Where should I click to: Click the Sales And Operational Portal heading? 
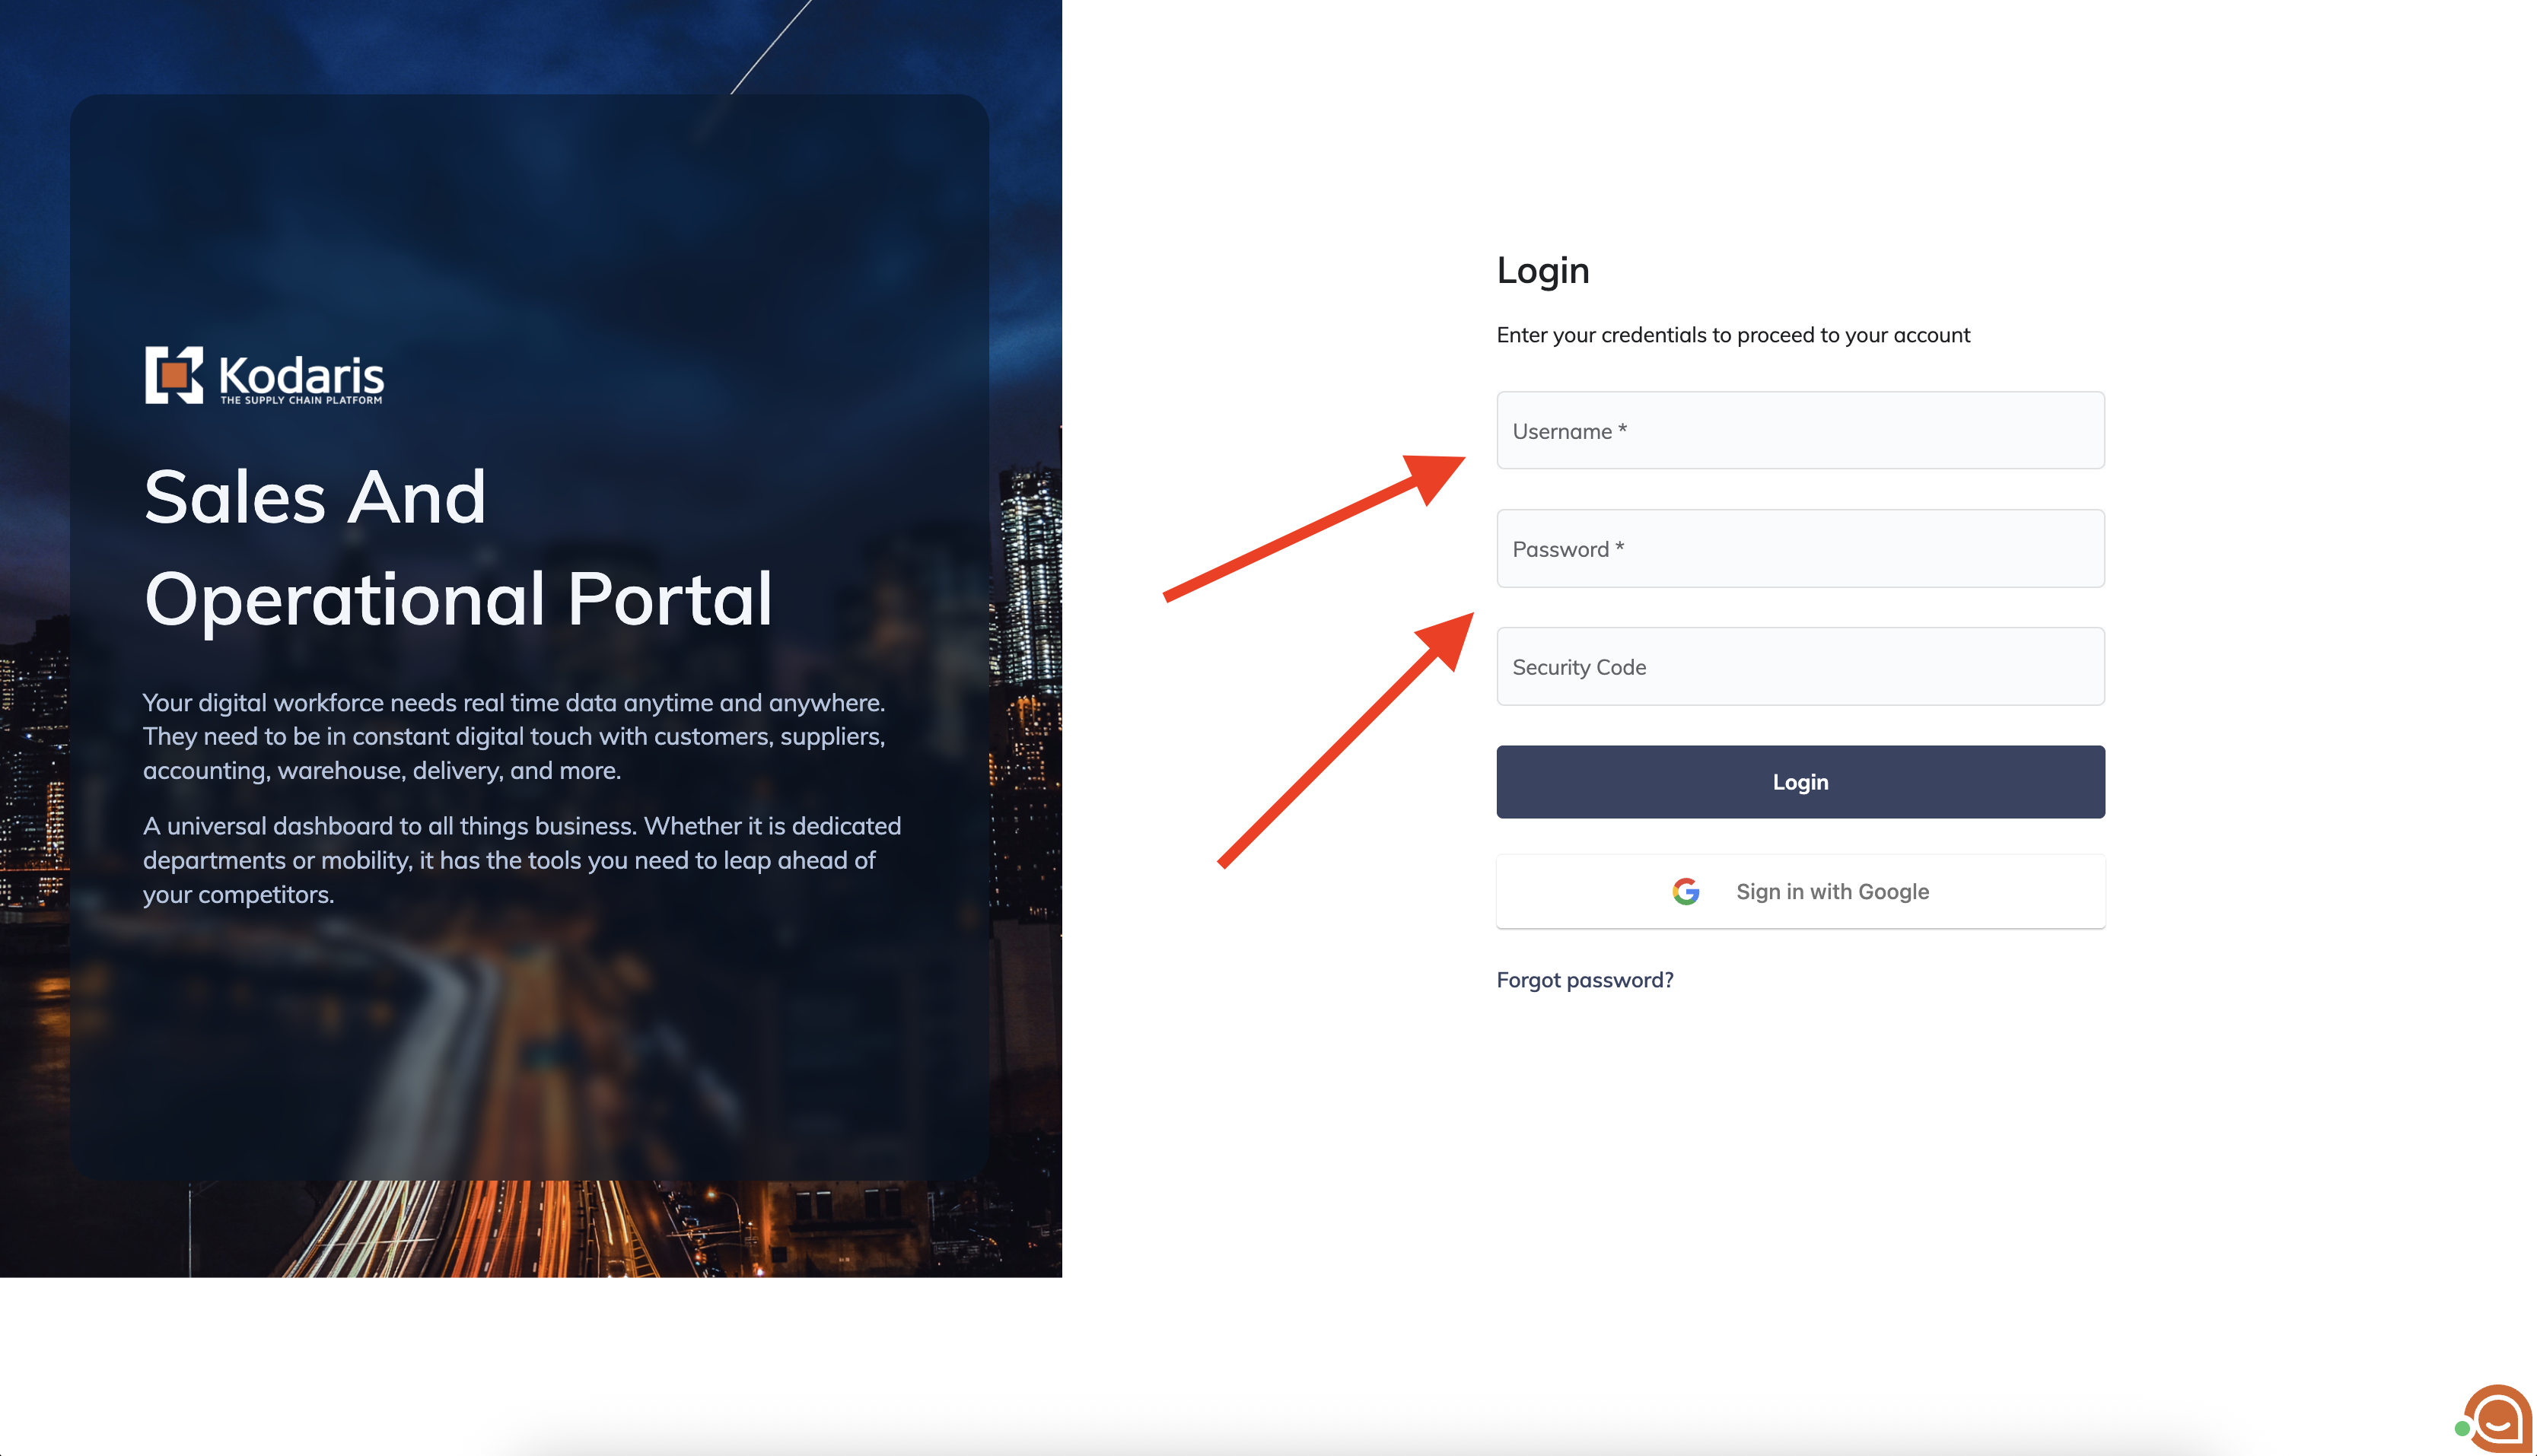[458, 547]
